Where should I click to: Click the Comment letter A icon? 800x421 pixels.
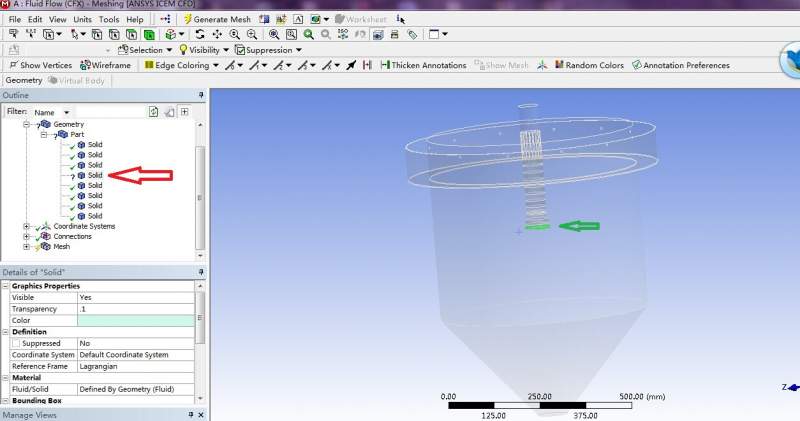pos(298,19)
